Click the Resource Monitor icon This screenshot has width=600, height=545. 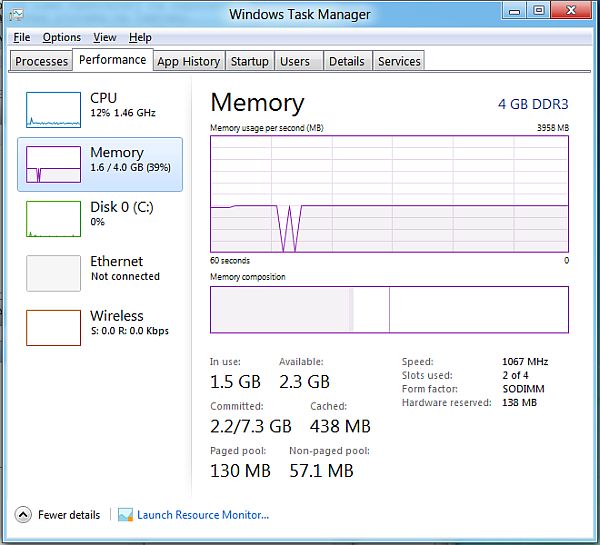pos(125,515)
